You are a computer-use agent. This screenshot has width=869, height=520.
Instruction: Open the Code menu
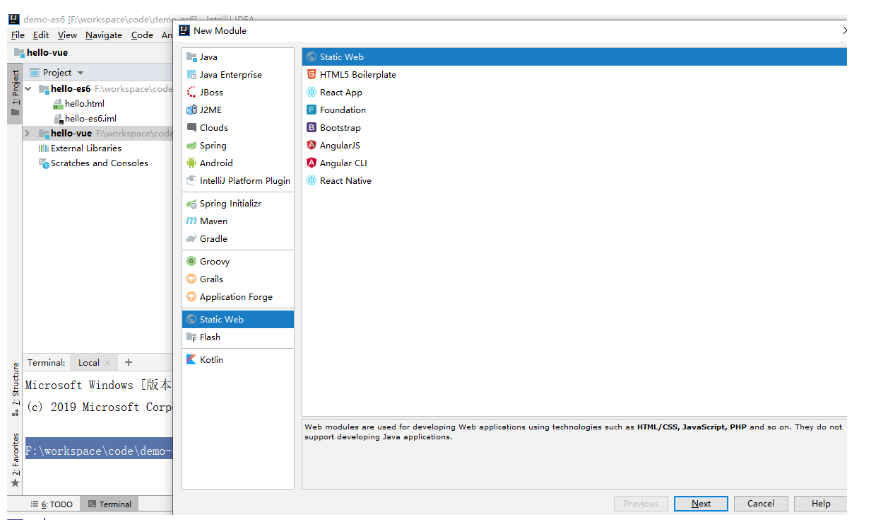(x=142, y=35)
